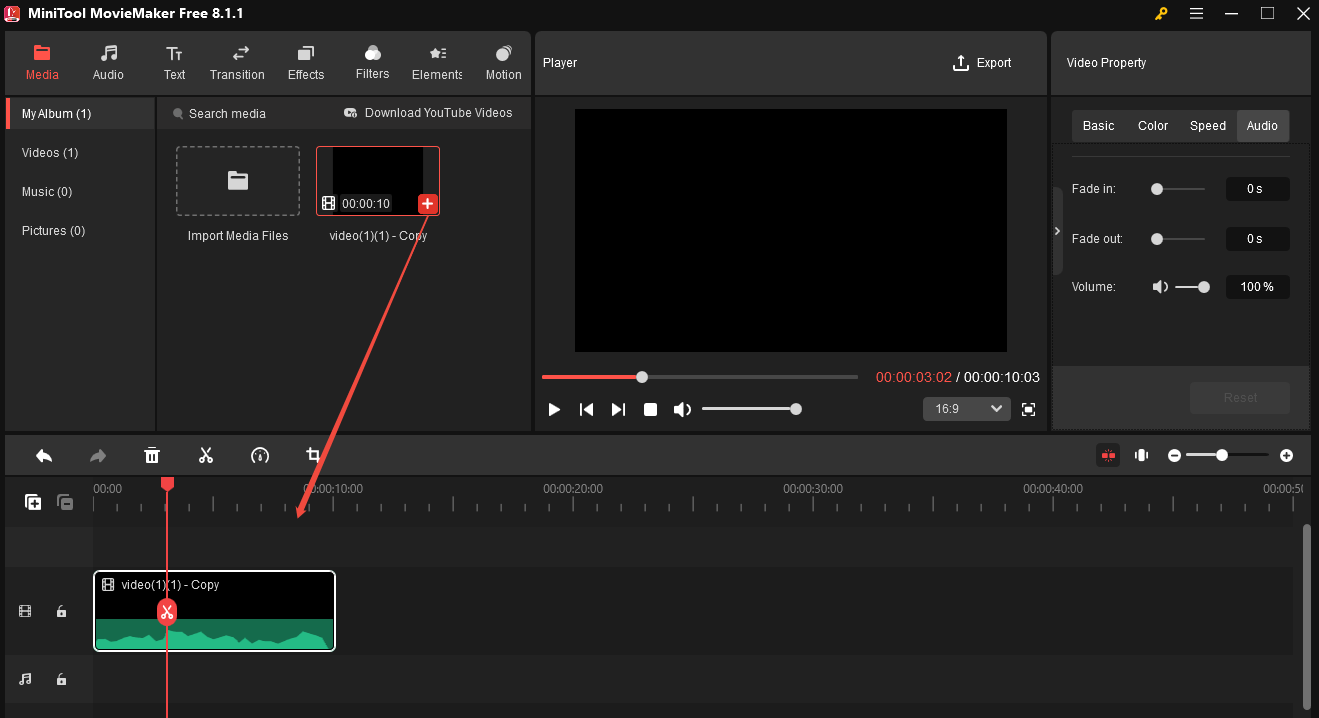
Task: Mute clip audio via Volume speaker icon
Action: [1160, 287]
